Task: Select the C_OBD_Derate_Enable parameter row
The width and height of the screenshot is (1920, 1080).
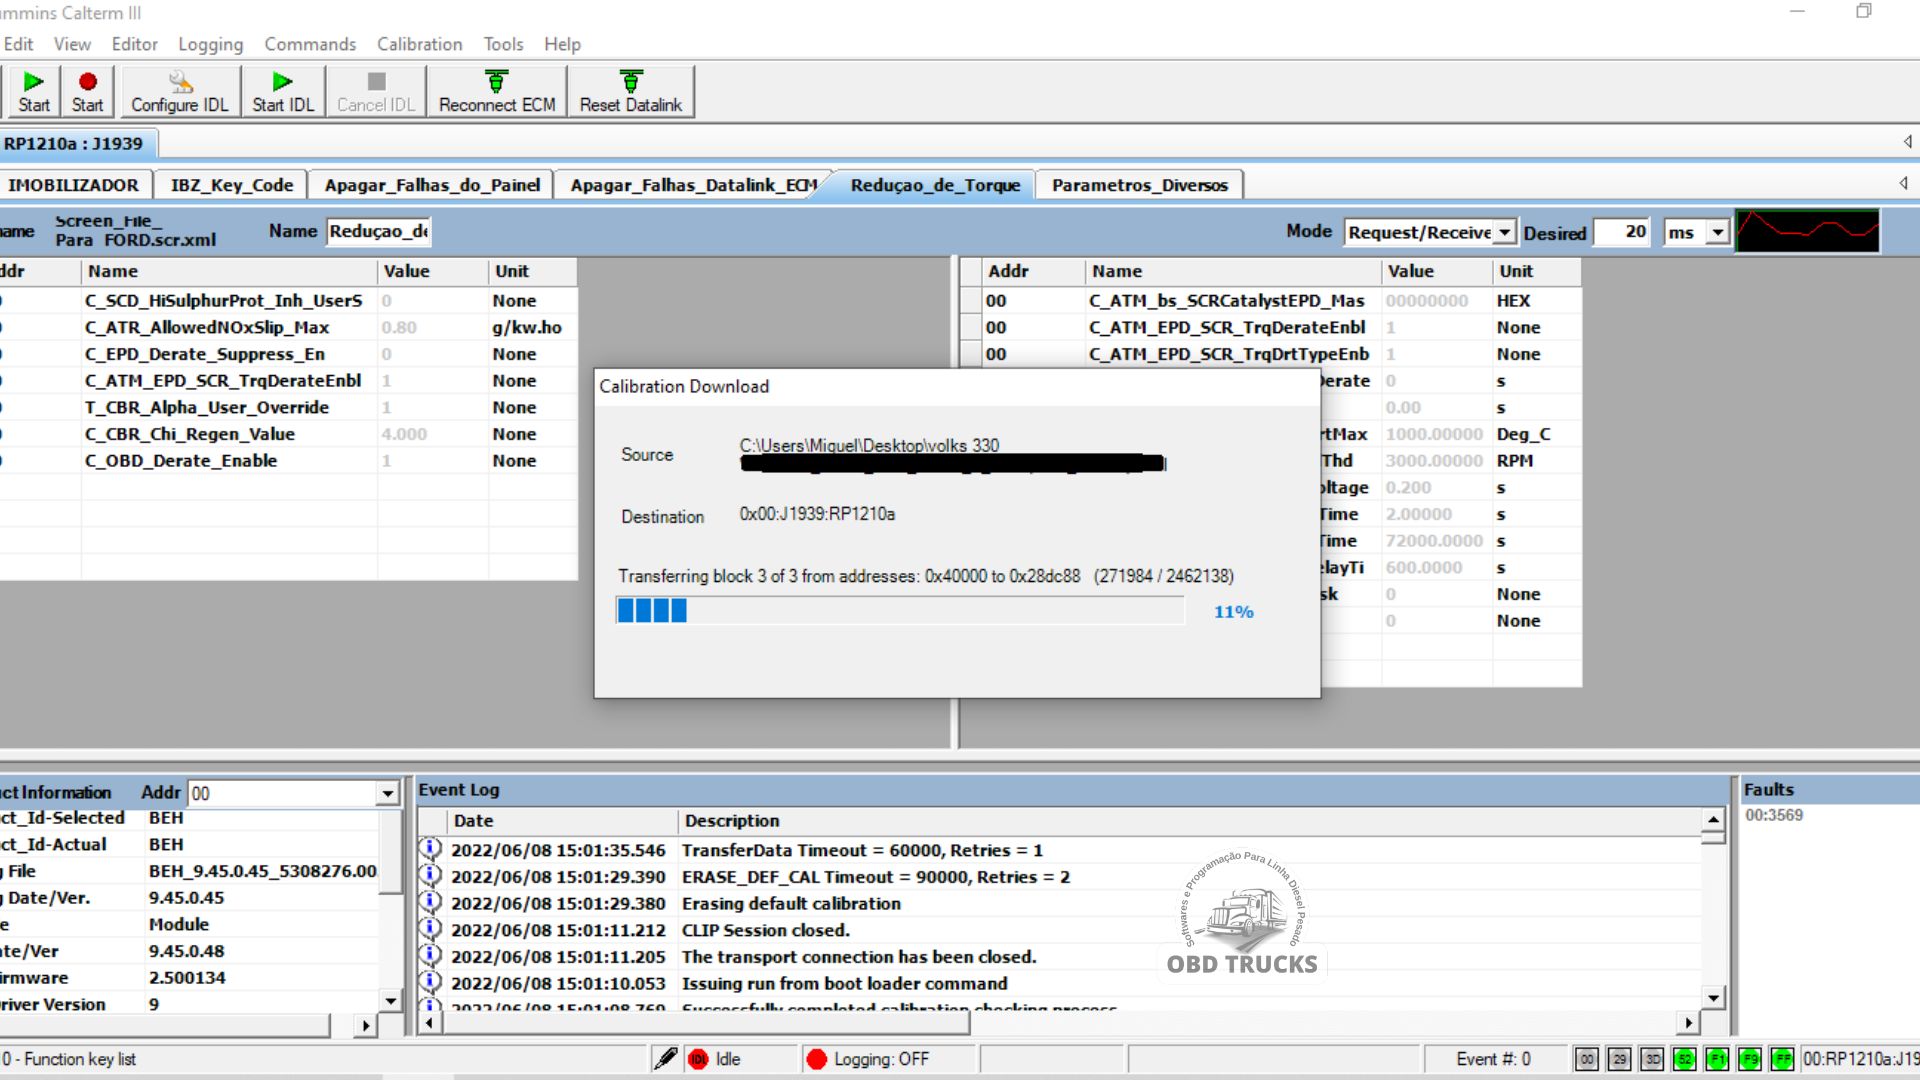Action: (x=289, y=460)
